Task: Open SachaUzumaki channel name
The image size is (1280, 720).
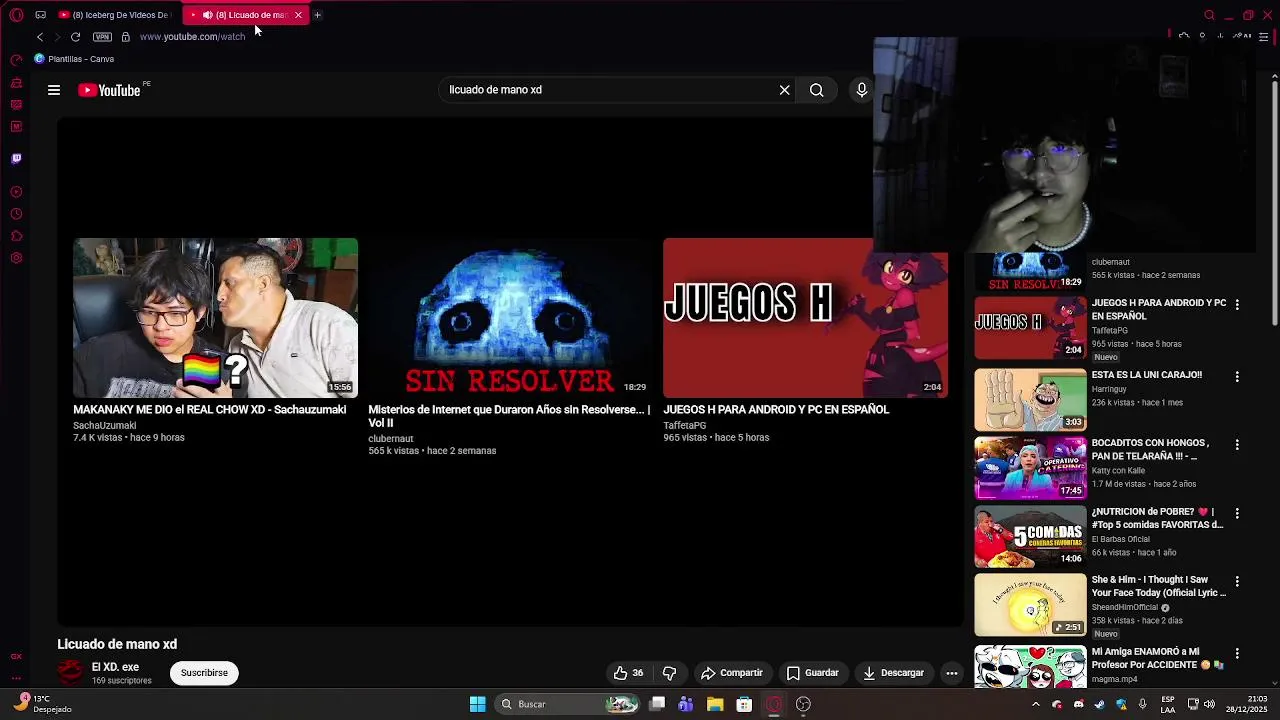Action: coord(104,426)
